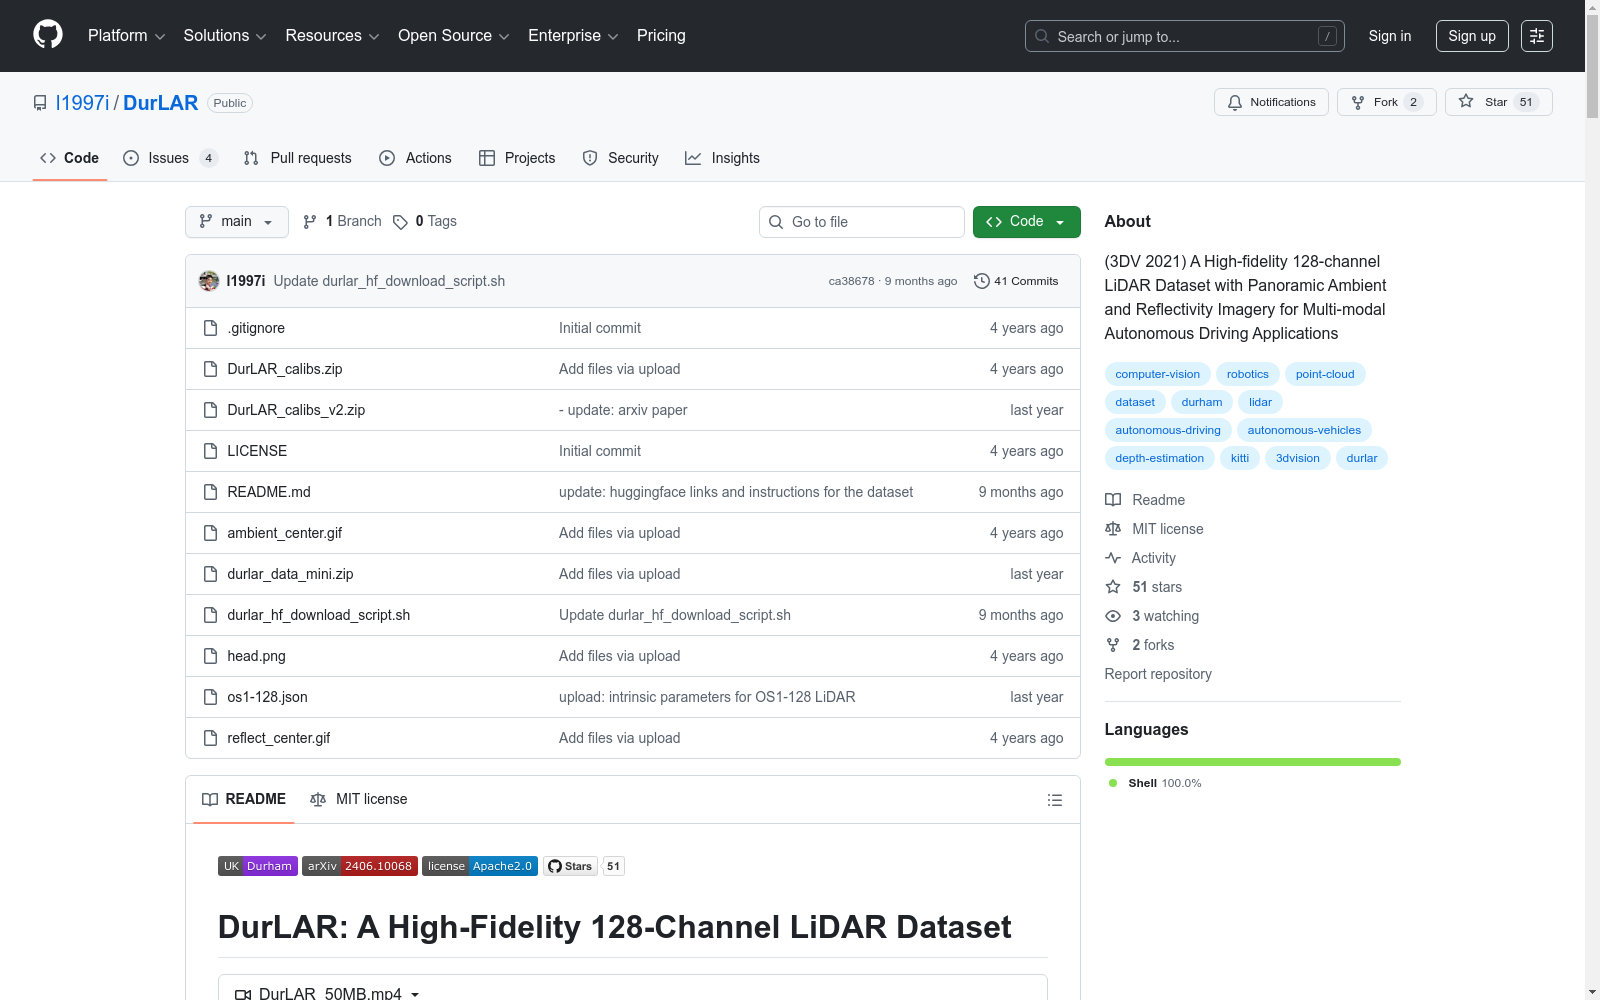
Task: Click the Sign in link
Action: pos(1390,36)
